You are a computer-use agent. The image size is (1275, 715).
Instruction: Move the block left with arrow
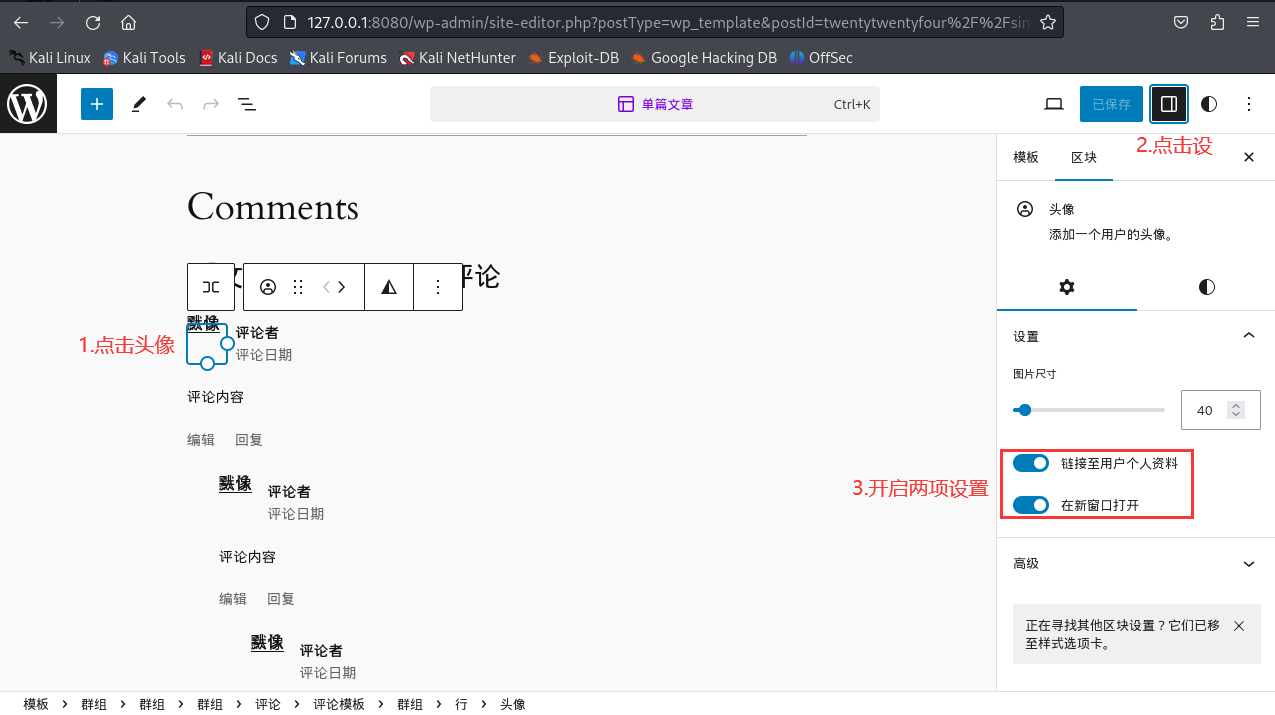pos(325,287)
